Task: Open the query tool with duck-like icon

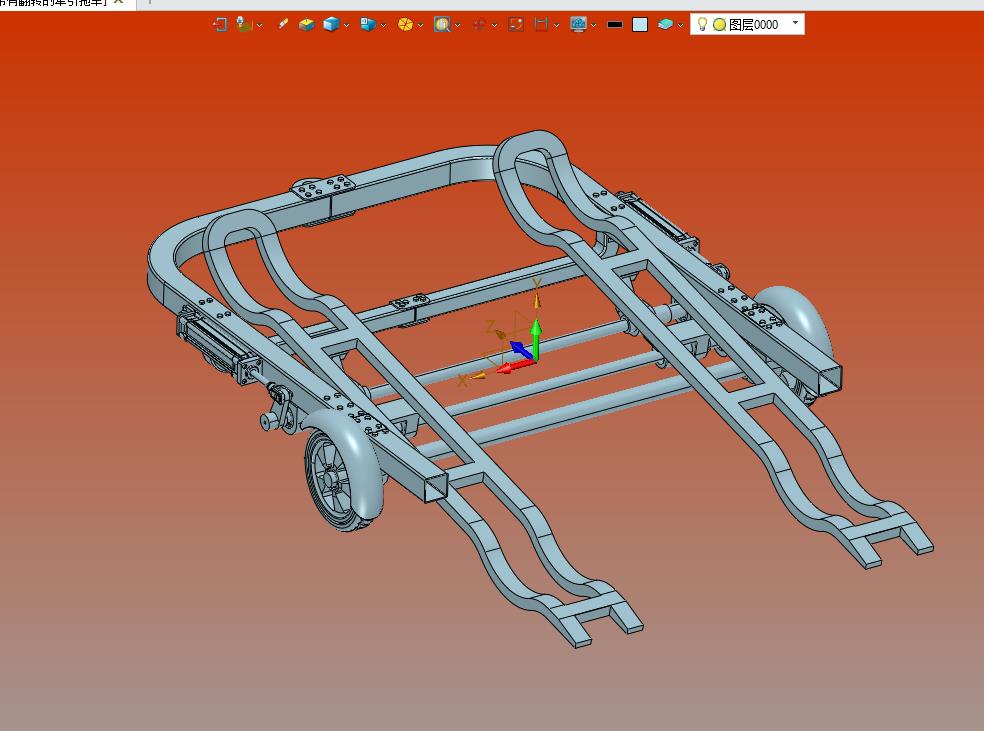Action: point(244,24)
